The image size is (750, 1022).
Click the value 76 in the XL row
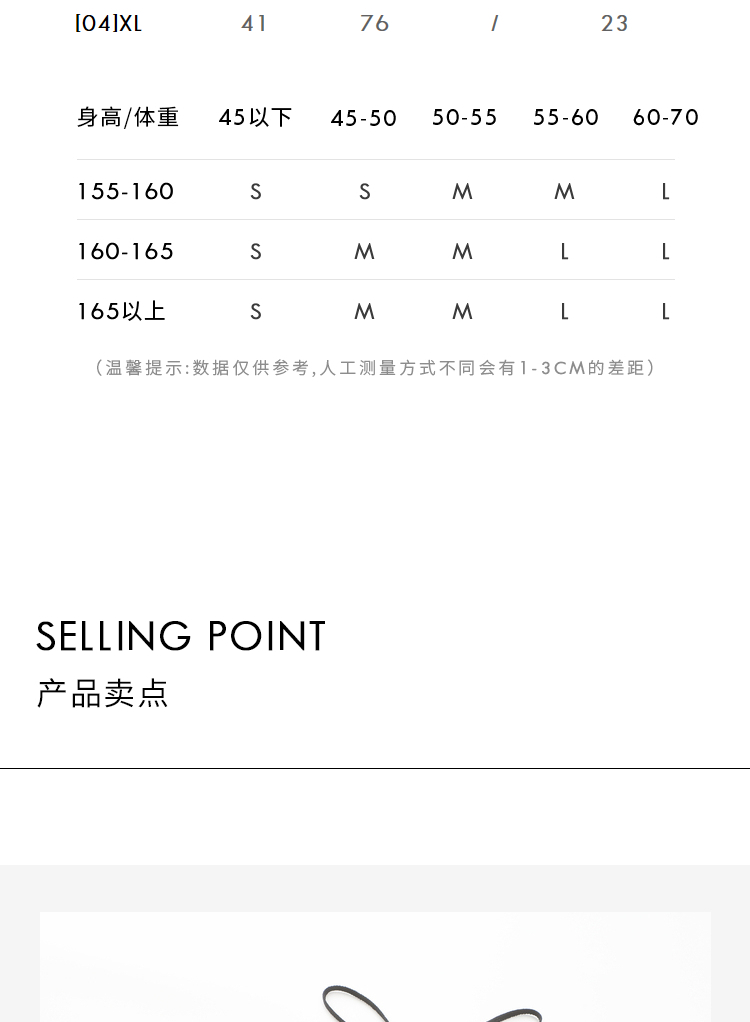coord(374,23)
